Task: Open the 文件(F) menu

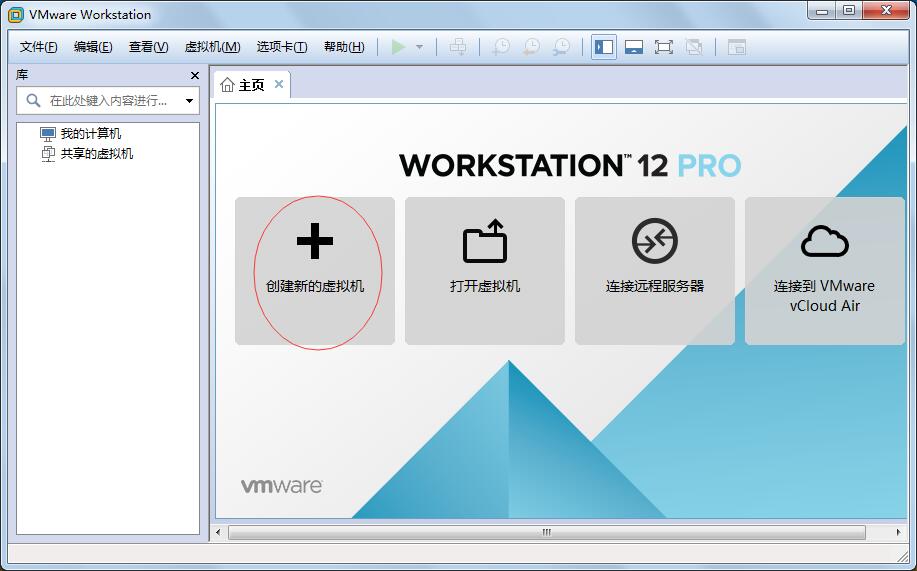Action: (x=39, y=47)
